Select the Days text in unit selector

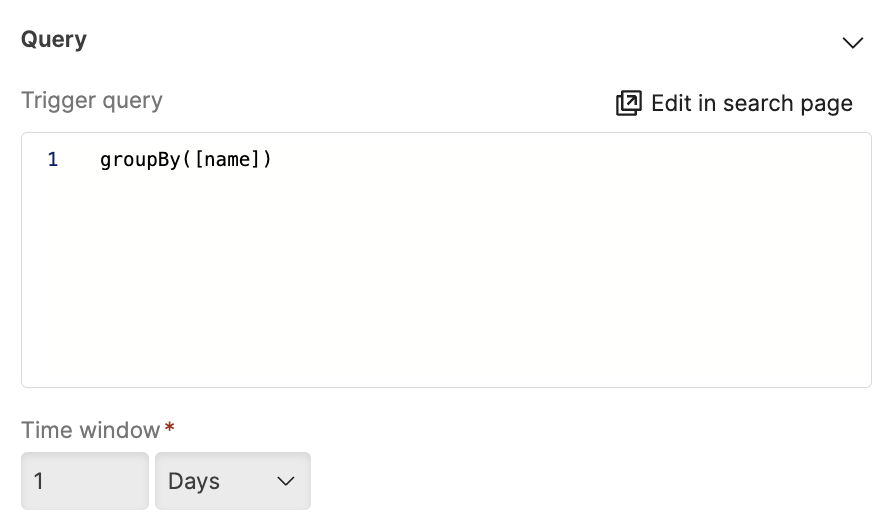(x=194, y=481)
